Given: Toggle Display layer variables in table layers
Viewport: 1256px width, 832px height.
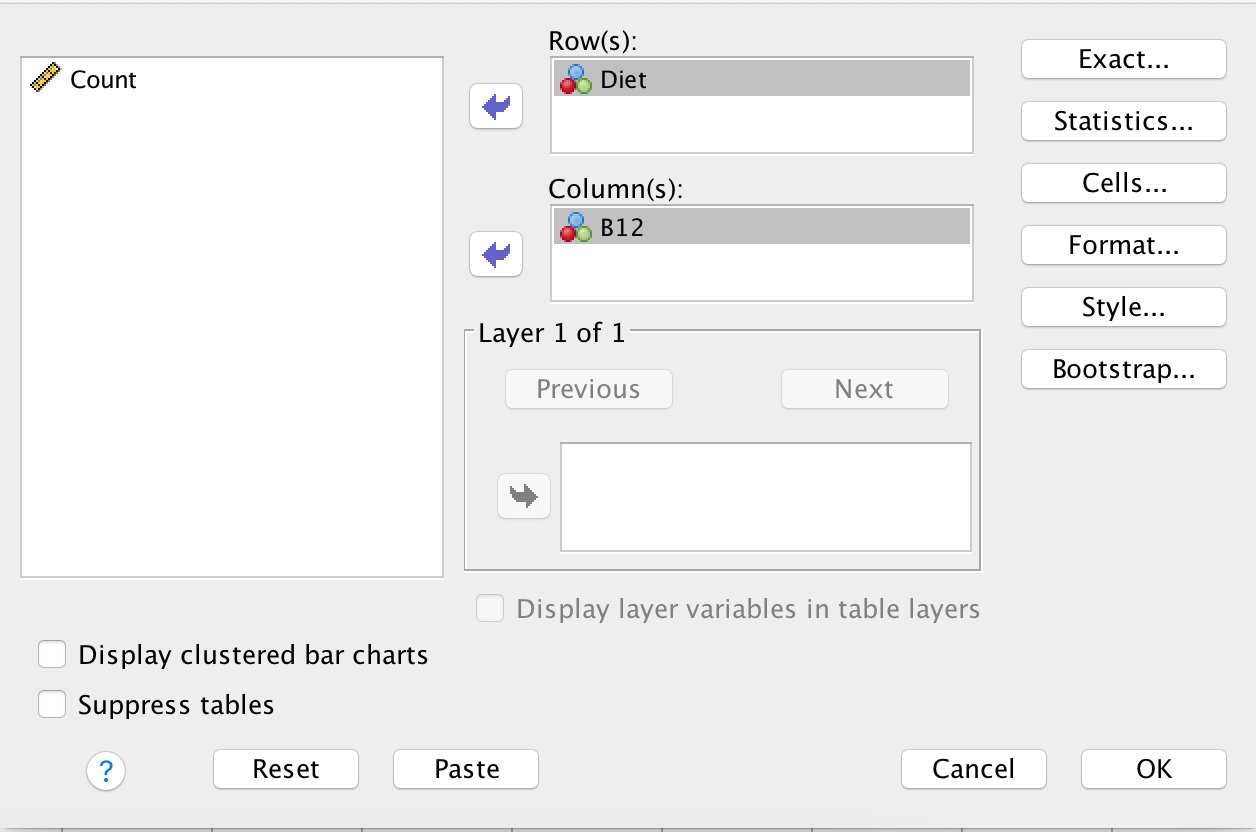Looking at the screenshot, I should click(x=490, y=608).
